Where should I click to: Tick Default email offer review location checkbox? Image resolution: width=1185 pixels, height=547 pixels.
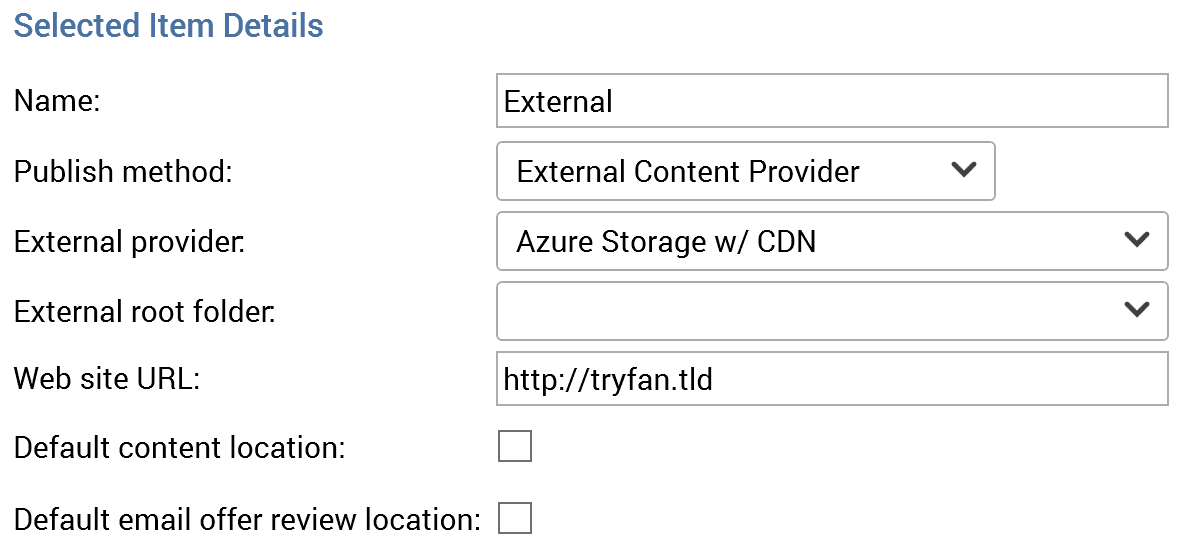tap(515, 518)
